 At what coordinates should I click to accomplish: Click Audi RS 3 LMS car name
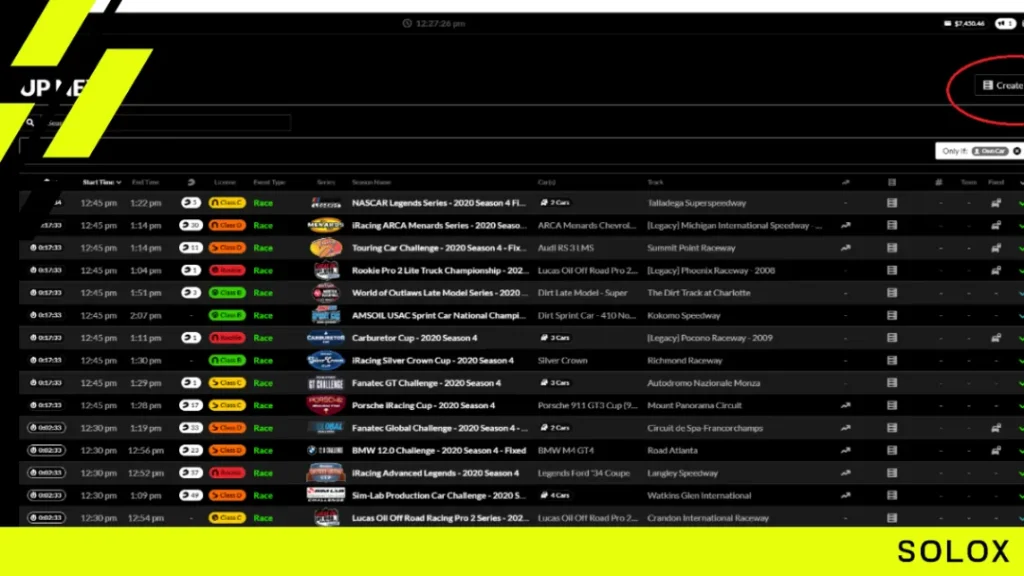click(x=566, y=248)
